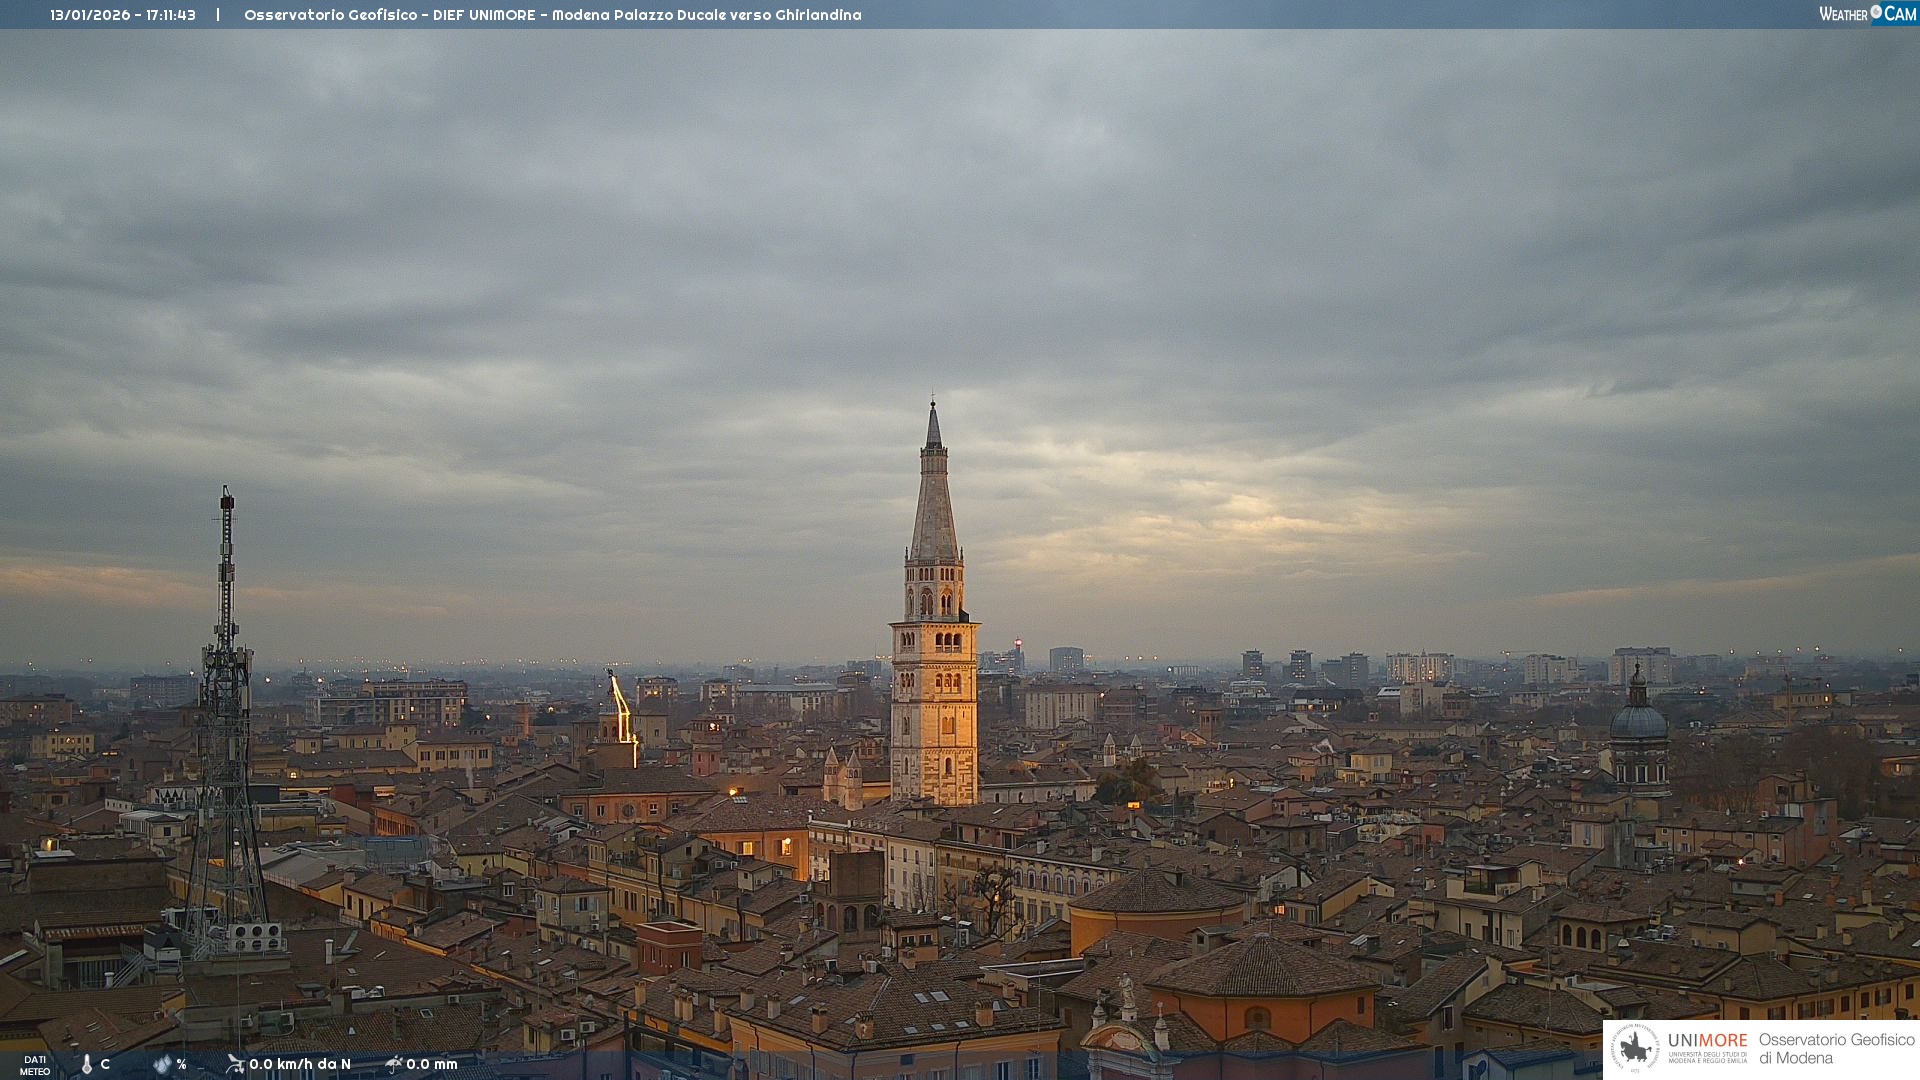Click the rain umbrella icon
Screen dimensions: 1920x1080
(x=394, y=1064)
